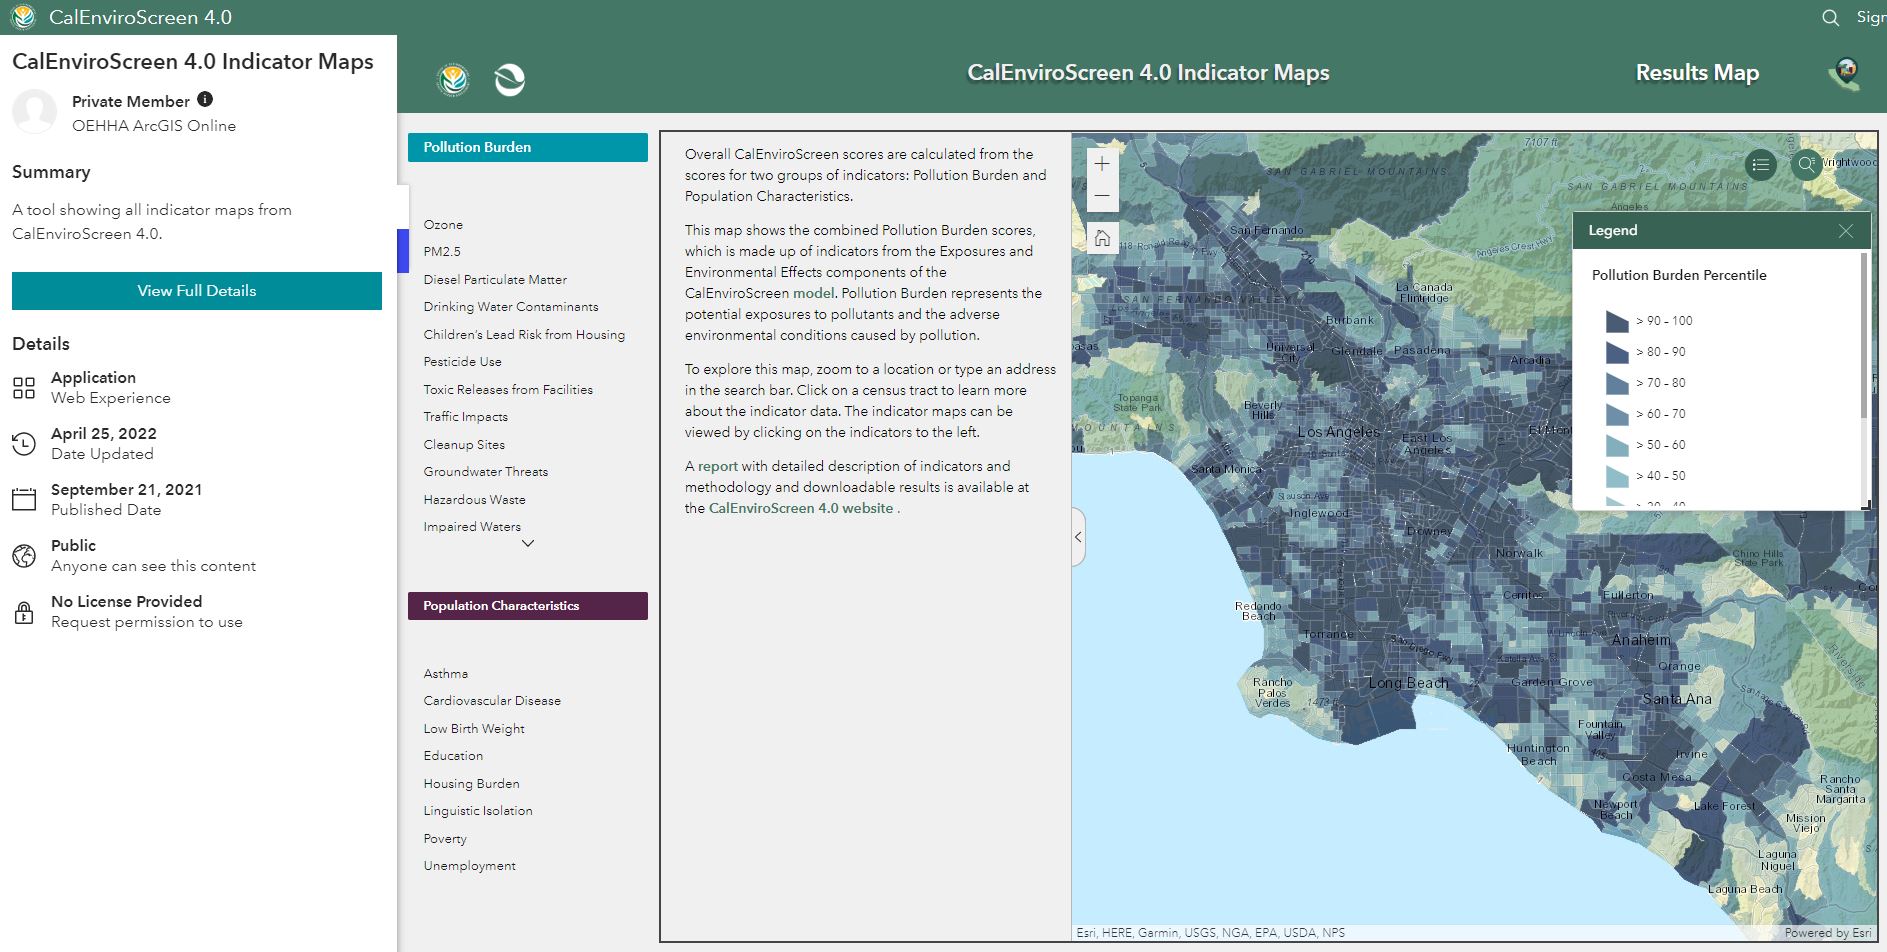Image resolution: width=1887 pixels, height=952 pixels.
Task: Click the Application grid icon
Action: point(24,387)
